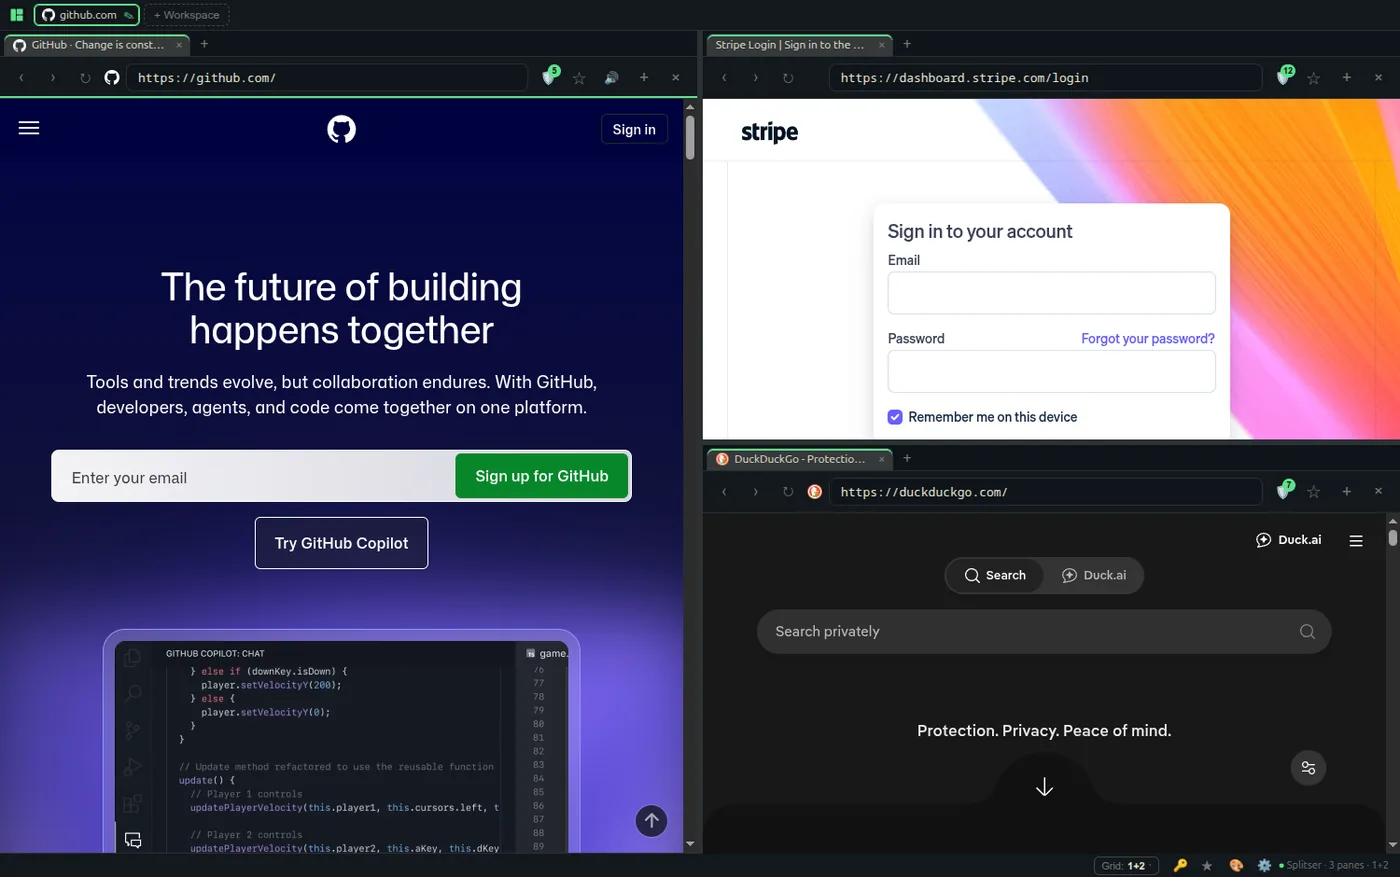Switch to Duck.ai mode in search toggle
The image size is (1400, 877).
[x=1094, y=575]
